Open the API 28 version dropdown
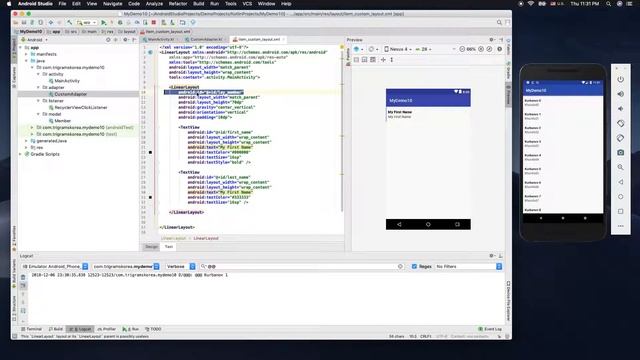 [423, 49]
